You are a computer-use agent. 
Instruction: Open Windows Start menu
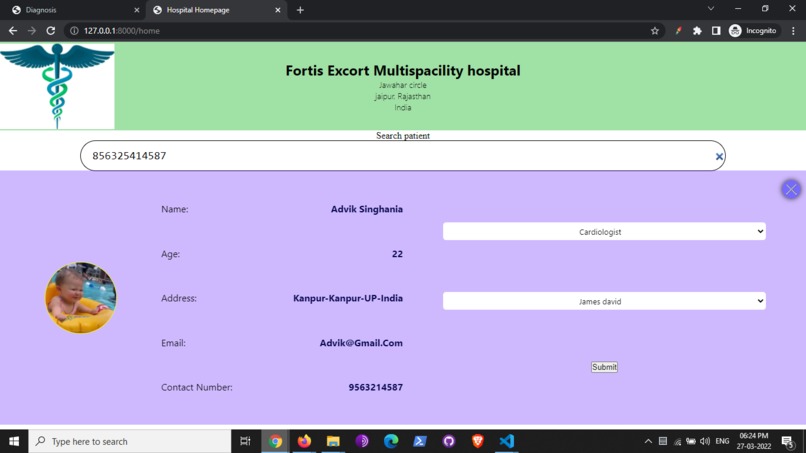click(14, 441)
